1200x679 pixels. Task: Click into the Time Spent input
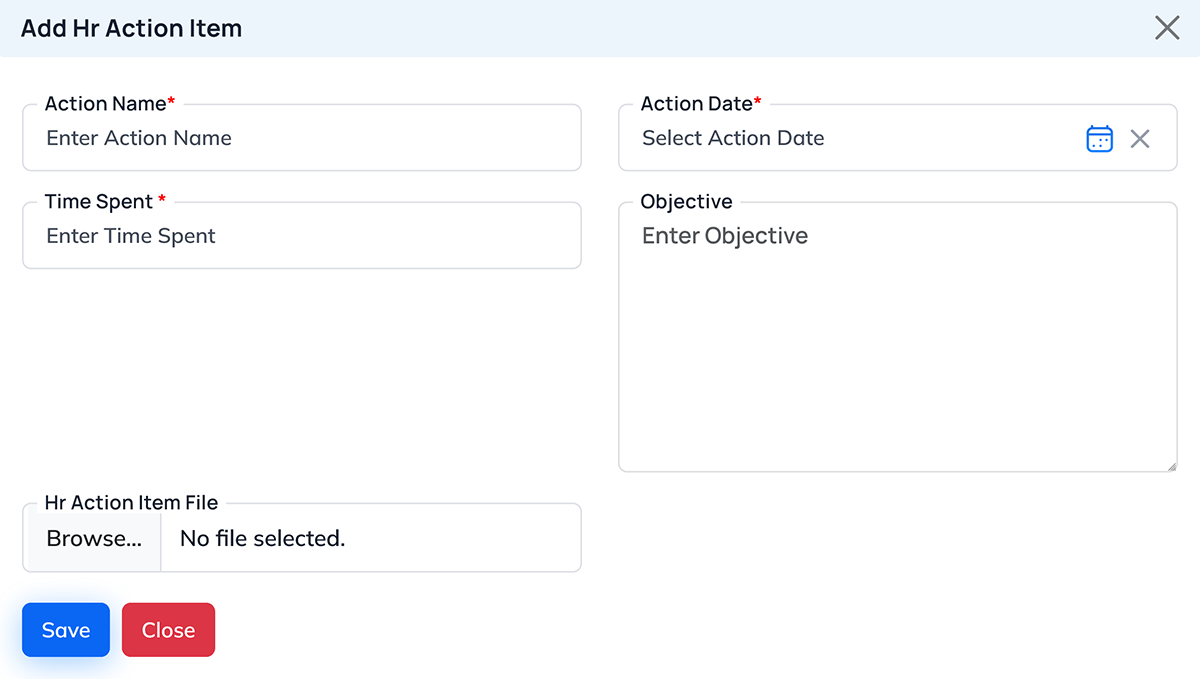[x=300, y=237]
